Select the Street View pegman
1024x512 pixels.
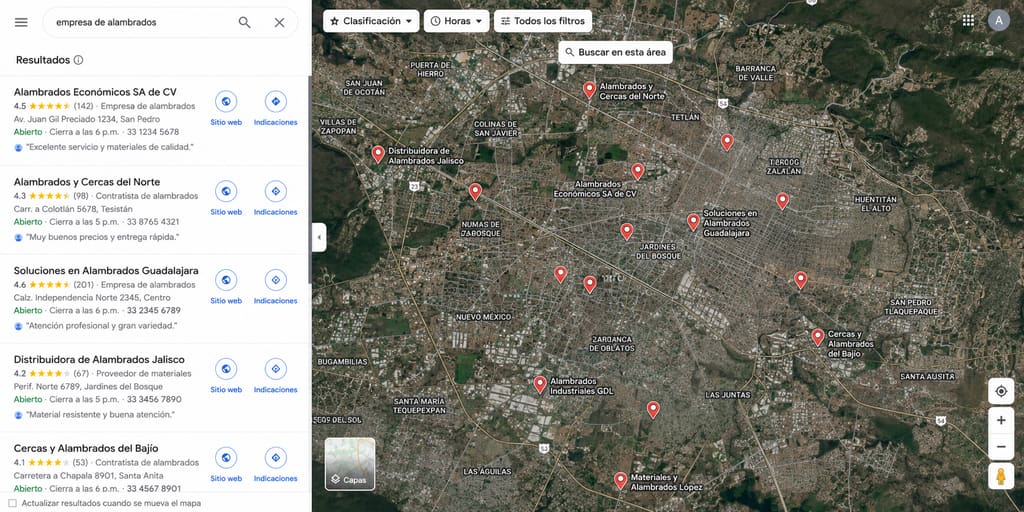(1001, 476)
